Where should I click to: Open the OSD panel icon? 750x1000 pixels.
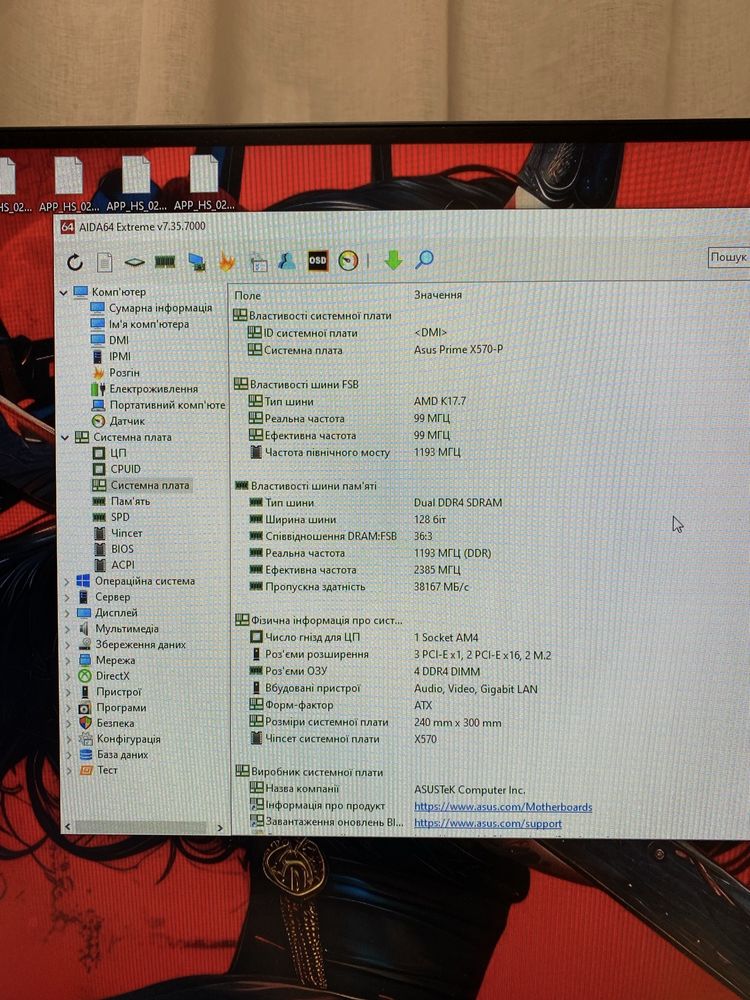coord(317,260)
